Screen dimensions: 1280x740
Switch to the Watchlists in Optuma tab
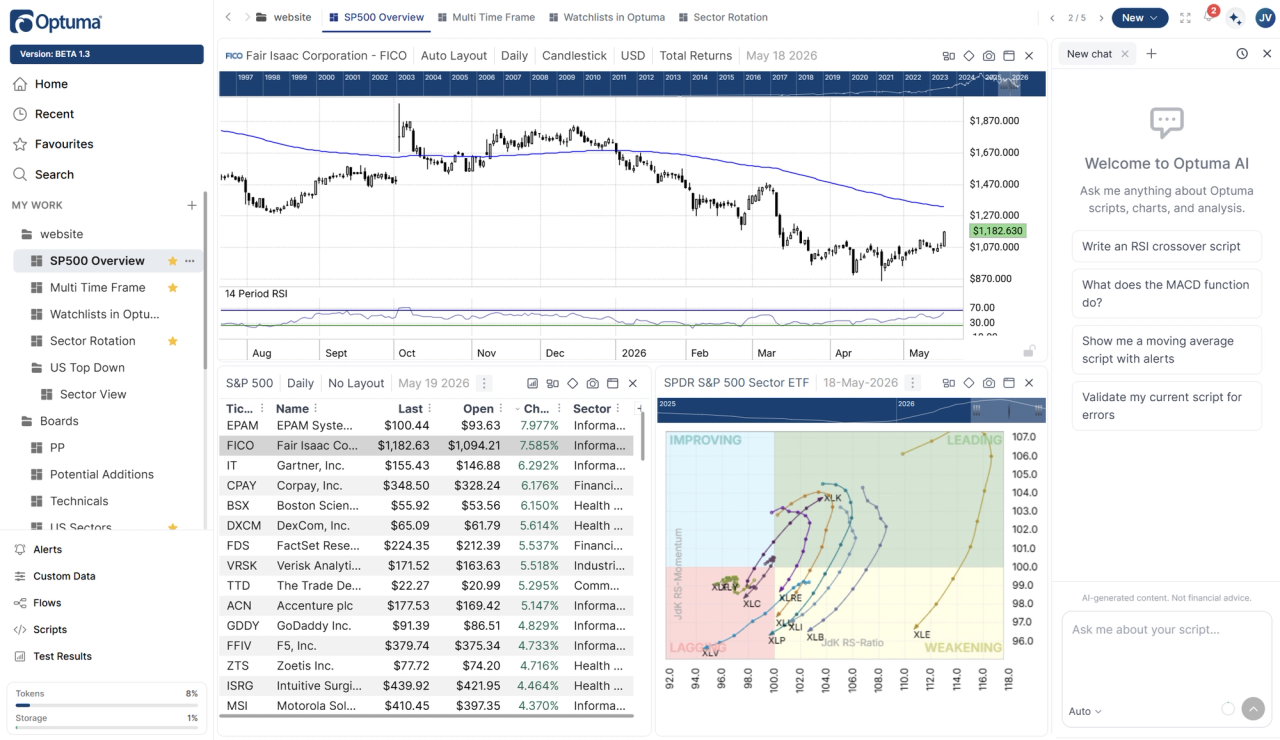606,17
